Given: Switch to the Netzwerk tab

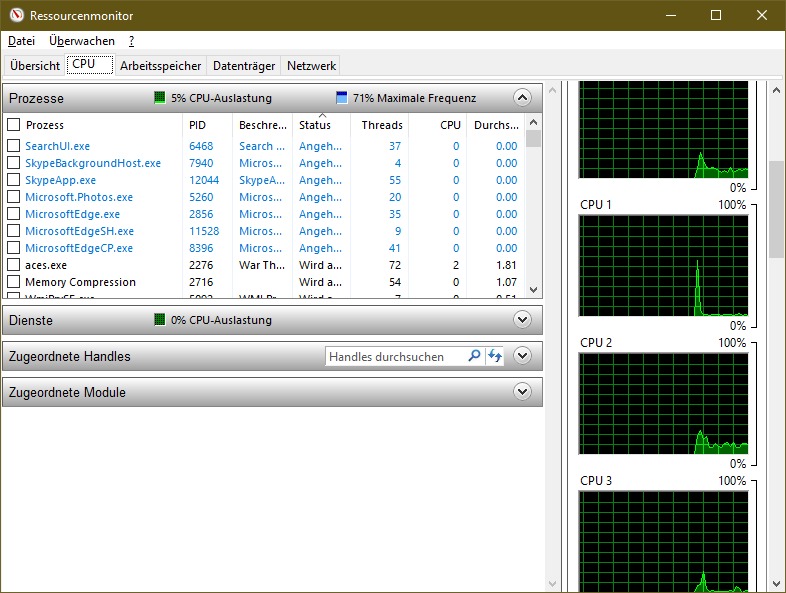Looking at the screenshot, I should coord(311,66).
